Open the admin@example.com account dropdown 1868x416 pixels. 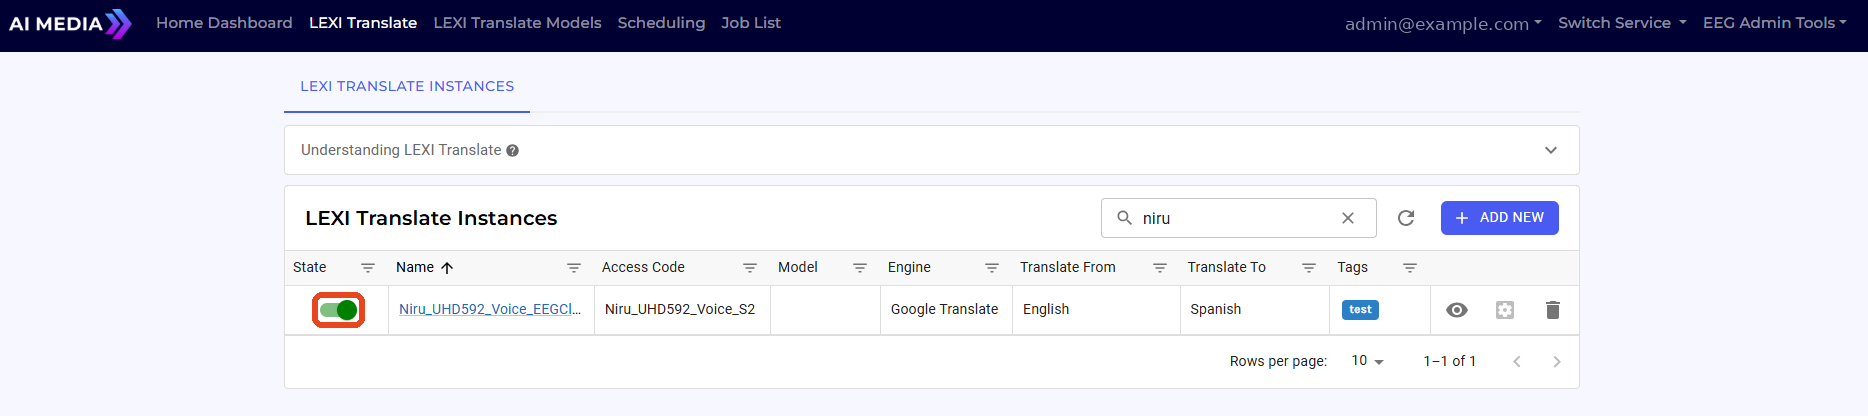coord(1443,23)
